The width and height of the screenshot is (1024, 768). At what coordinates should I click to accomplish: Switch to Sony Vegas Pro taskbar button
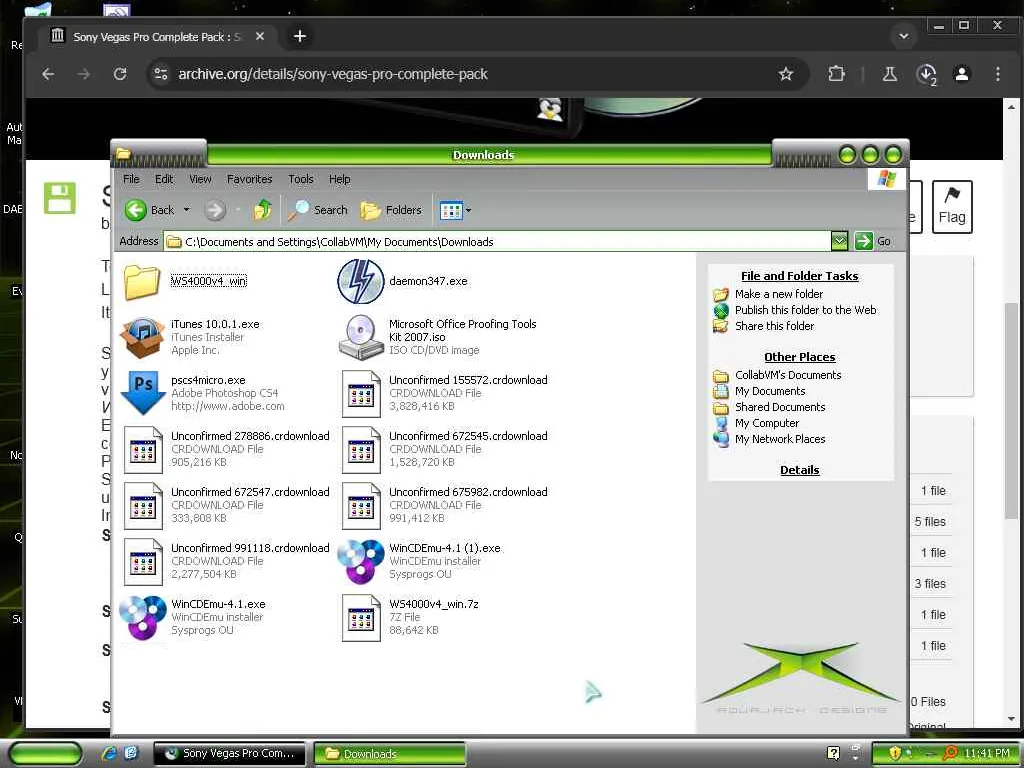(230, 753)
